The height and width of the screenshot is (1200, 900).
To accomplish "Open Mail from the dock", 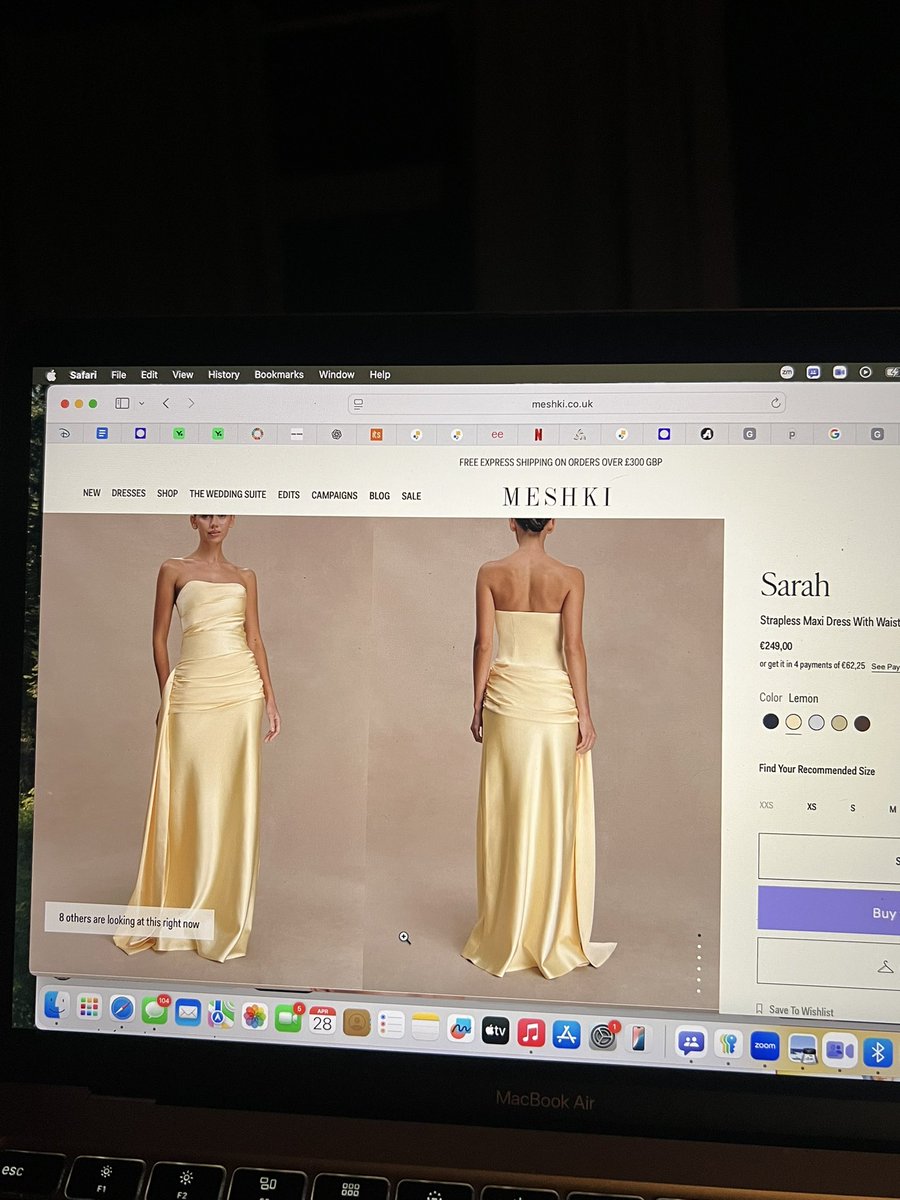I will [x=187, y=1012].
